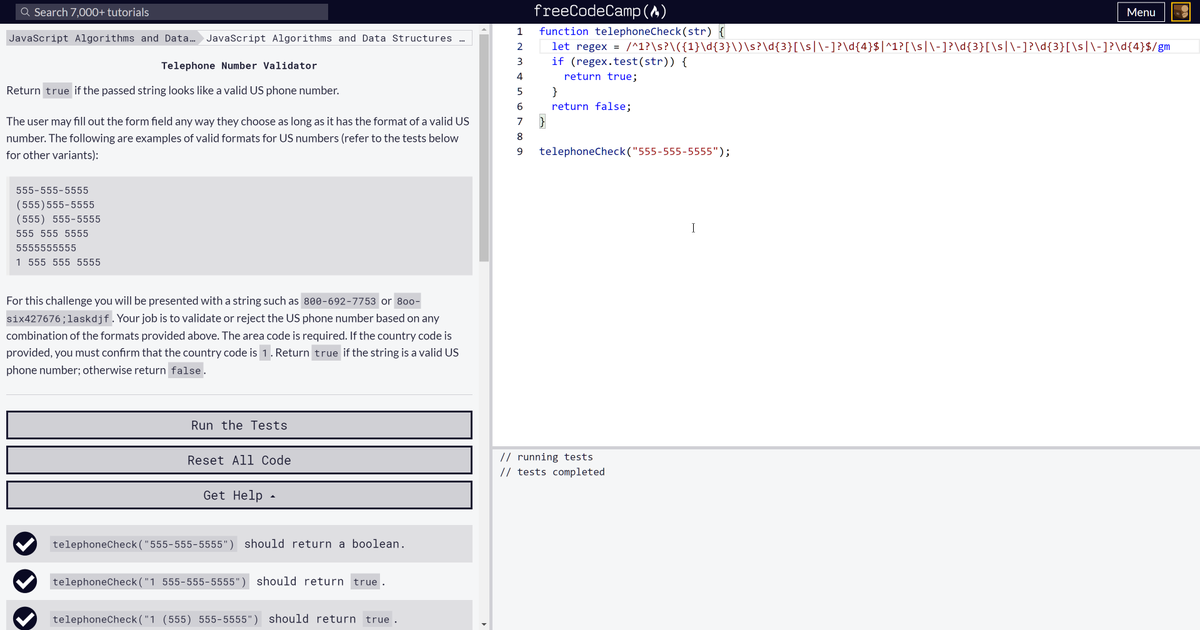
Task: Expand the Get Help dropdown
Action: click(x=239, y=495)
